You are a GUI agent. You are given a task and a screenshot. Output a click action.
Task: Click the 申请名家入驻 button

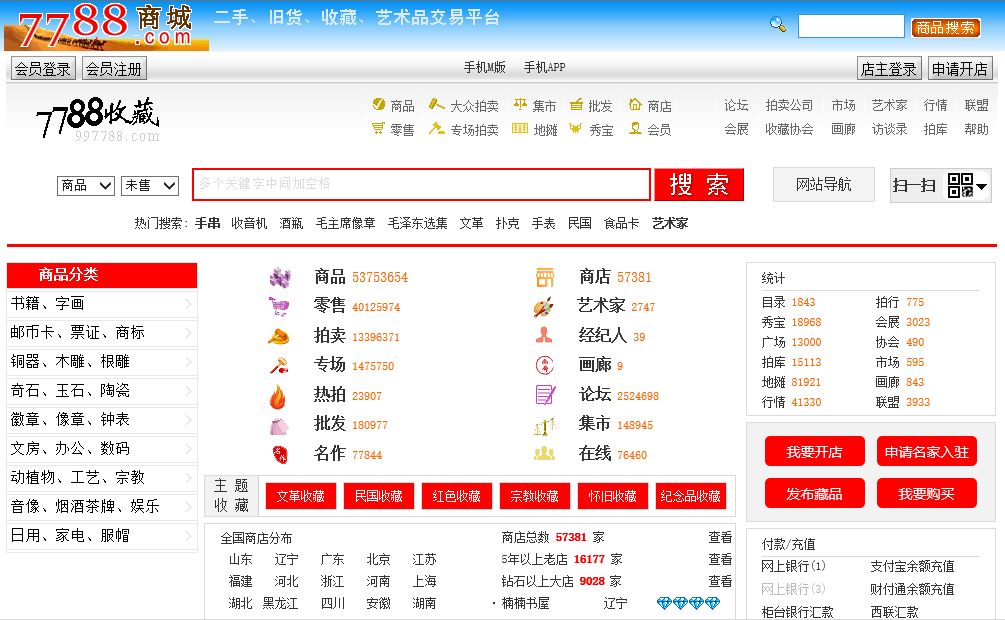pyautogui.click(x=927, y=451)
